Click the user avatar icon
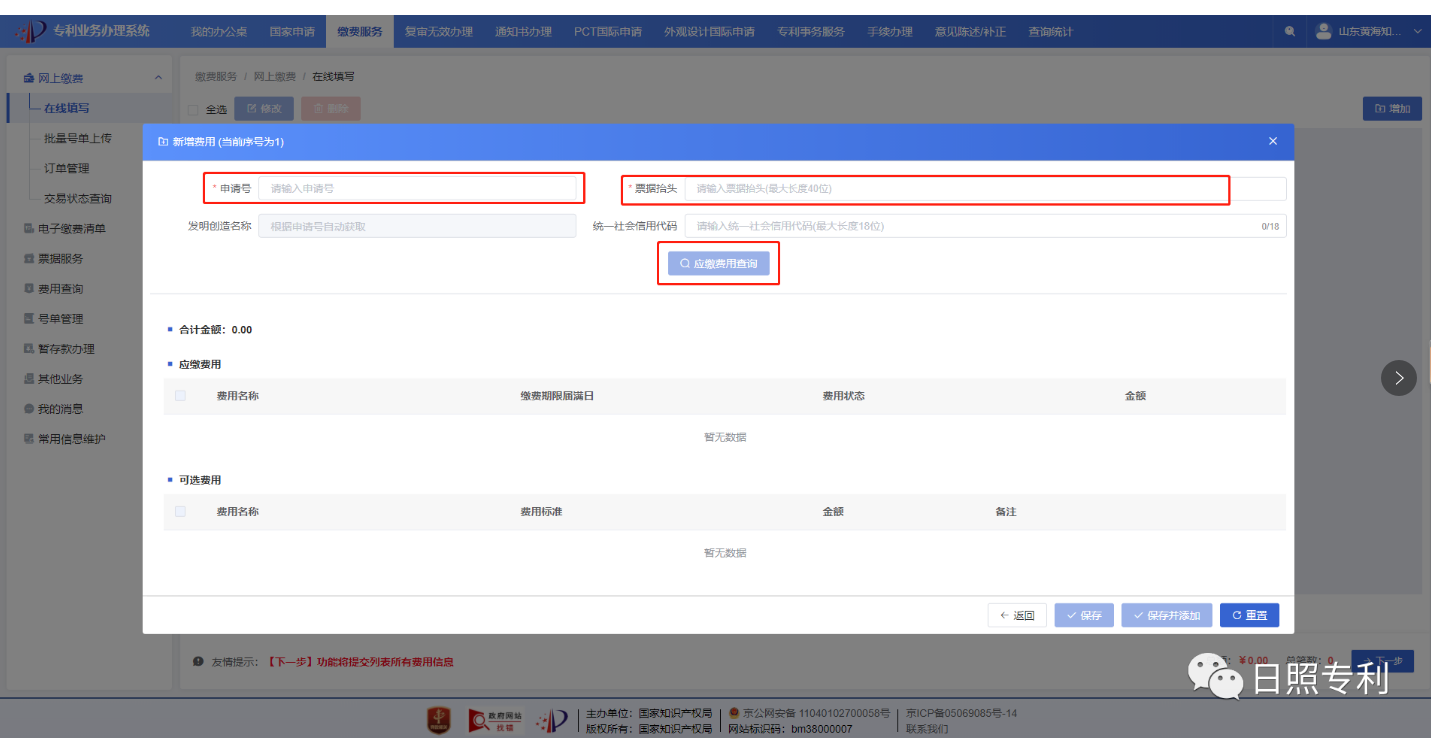Image resolution: width=1431 pixels, height=738 pixels. pyautogui.click(x=1323, y=31)
